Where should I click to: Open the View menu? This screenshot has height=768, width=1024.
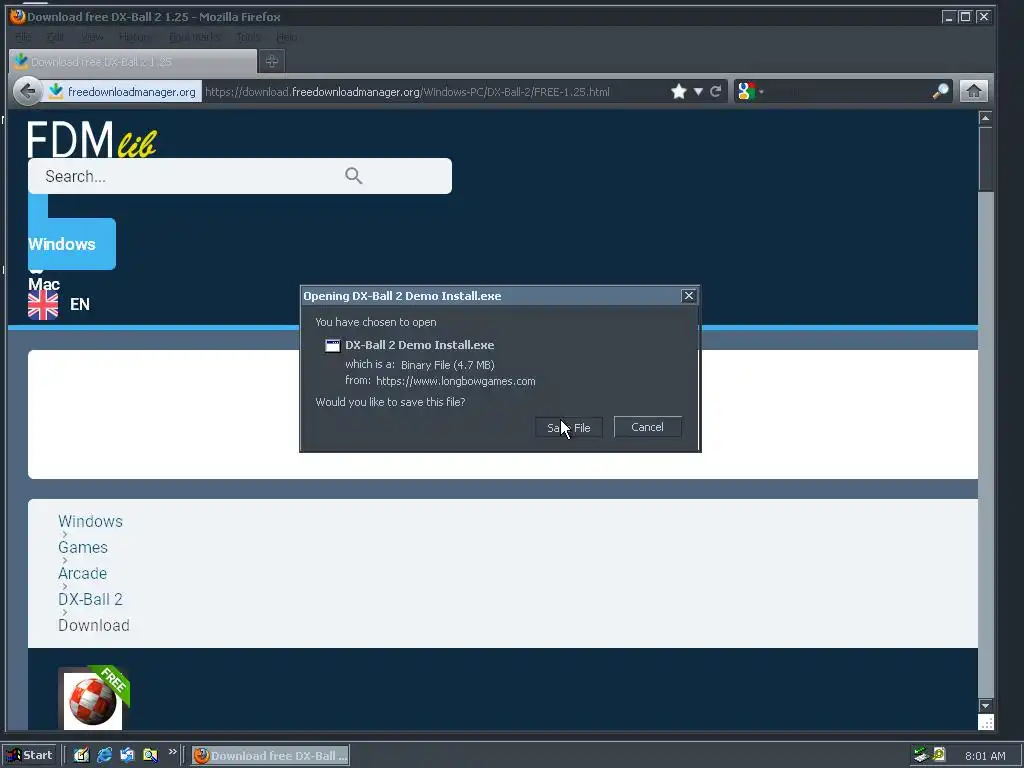[x=92, y=37]
